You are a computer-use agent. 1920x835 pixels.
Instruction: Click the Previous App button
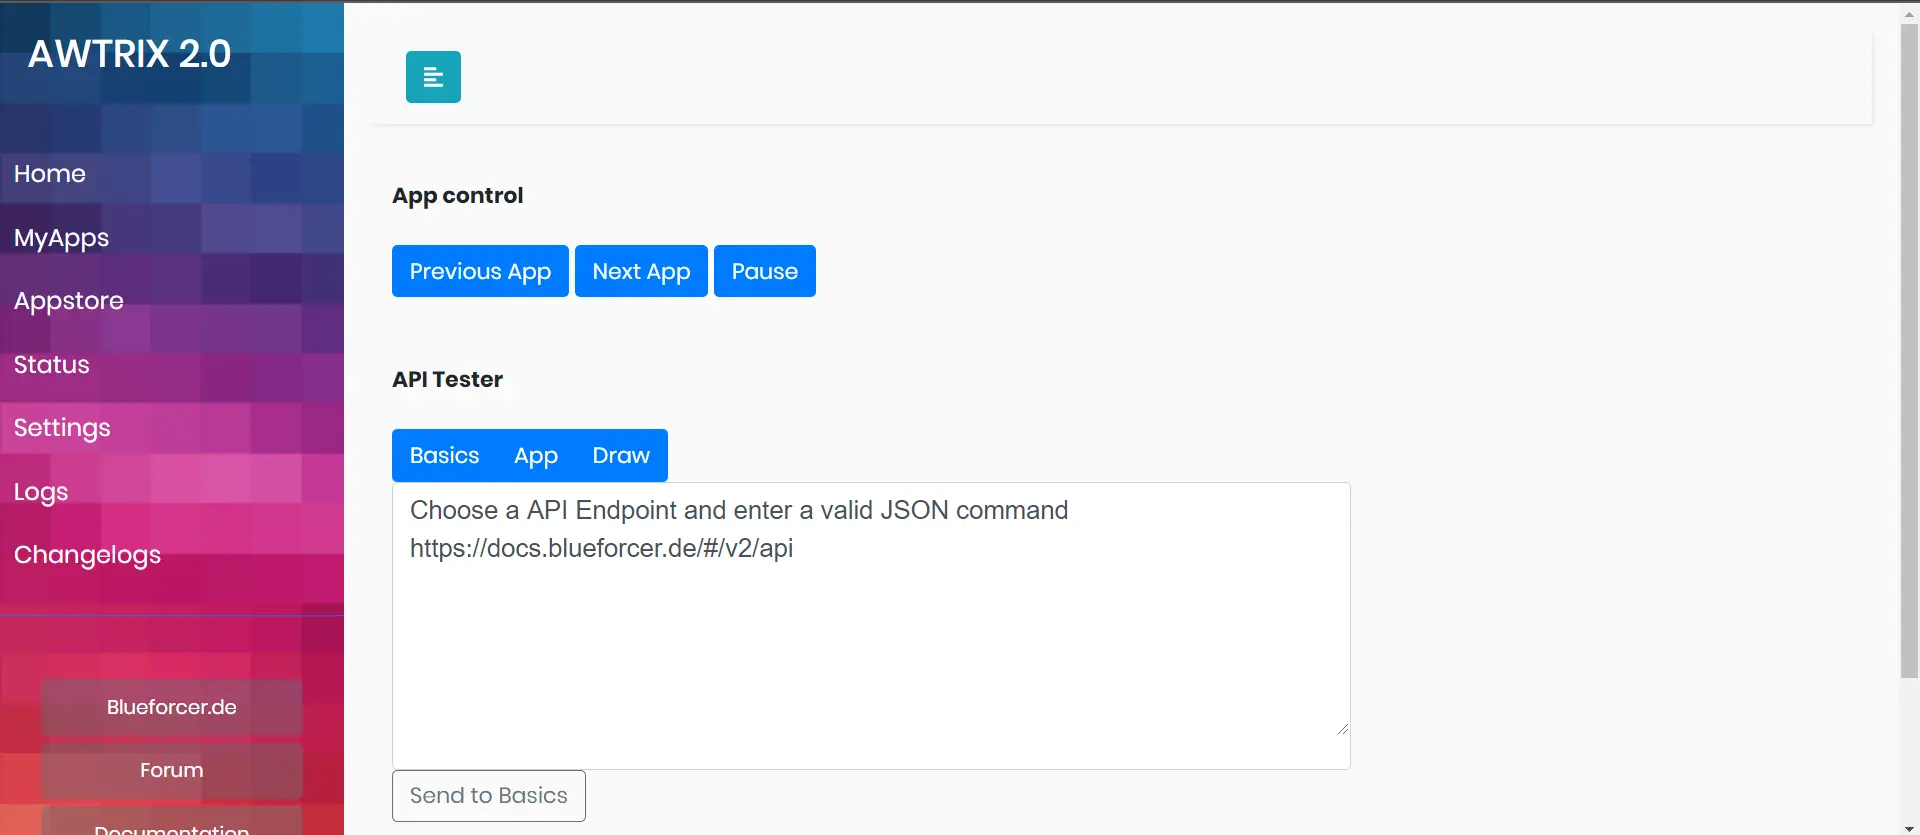(x=480, y=271)
